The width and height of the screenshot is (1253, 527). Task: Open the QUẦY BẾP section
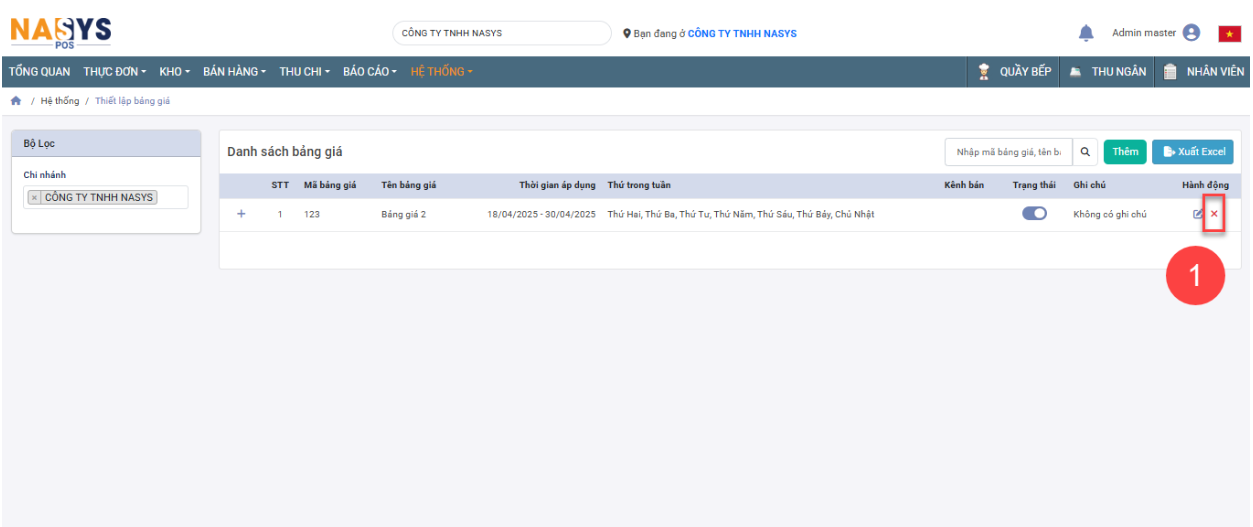point(1014,72)
